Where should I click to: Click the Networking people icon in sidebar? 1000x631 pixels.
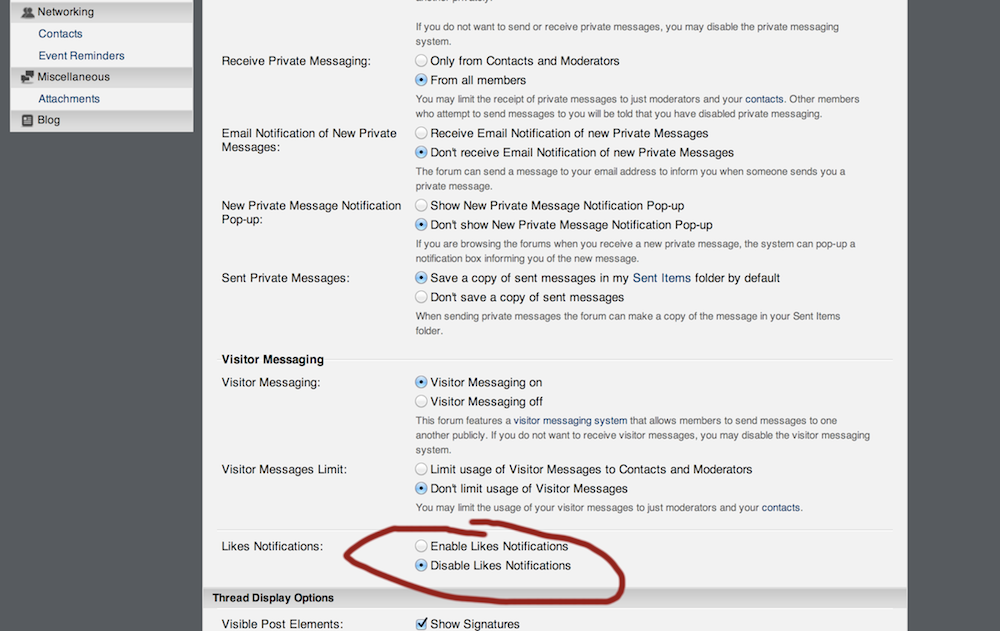(x=27, y=12)
